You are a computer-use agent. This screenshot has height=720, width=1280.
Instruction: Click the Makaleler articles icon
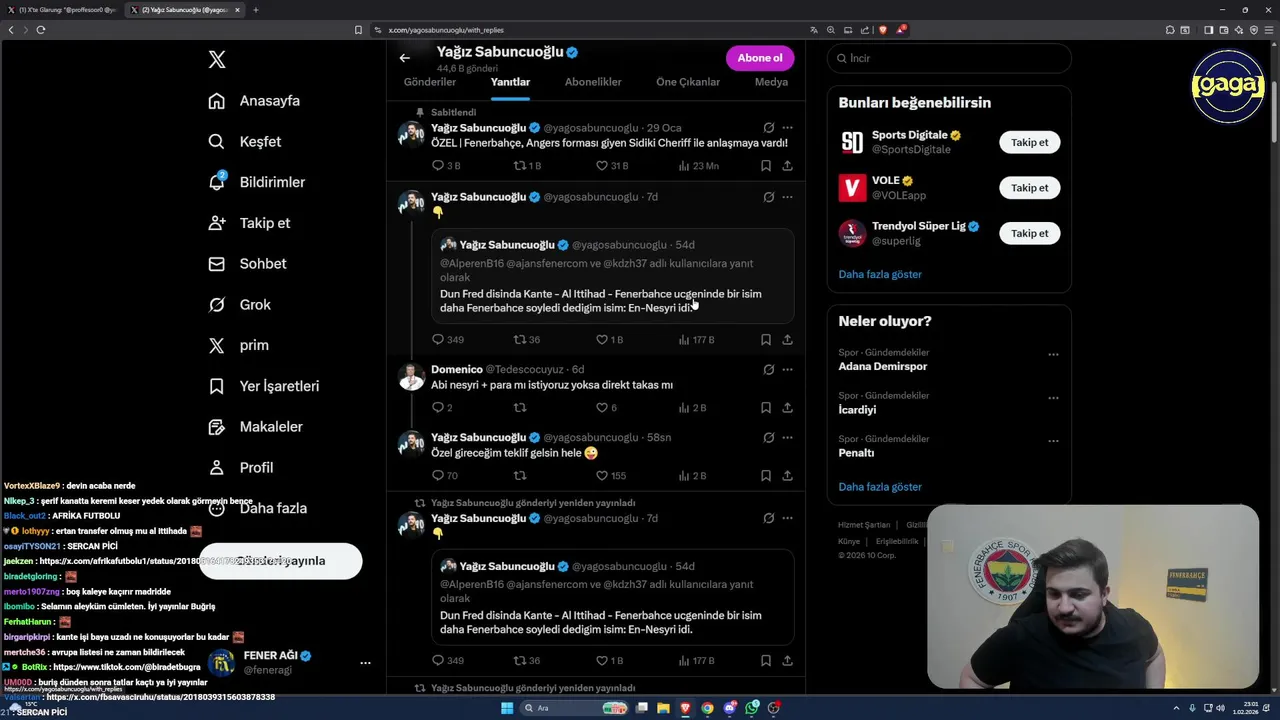216,427
